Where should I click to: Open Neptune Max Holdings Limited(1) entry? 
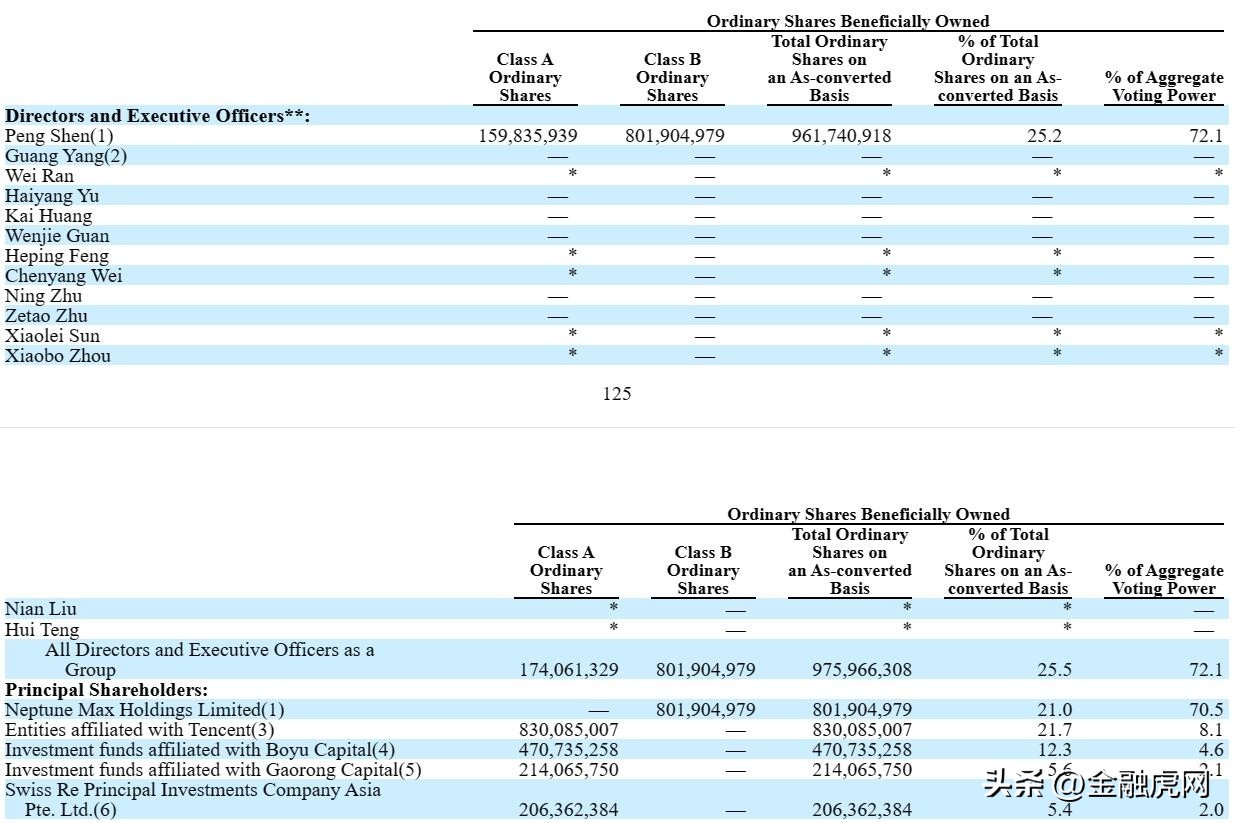(x=145, y=710)
